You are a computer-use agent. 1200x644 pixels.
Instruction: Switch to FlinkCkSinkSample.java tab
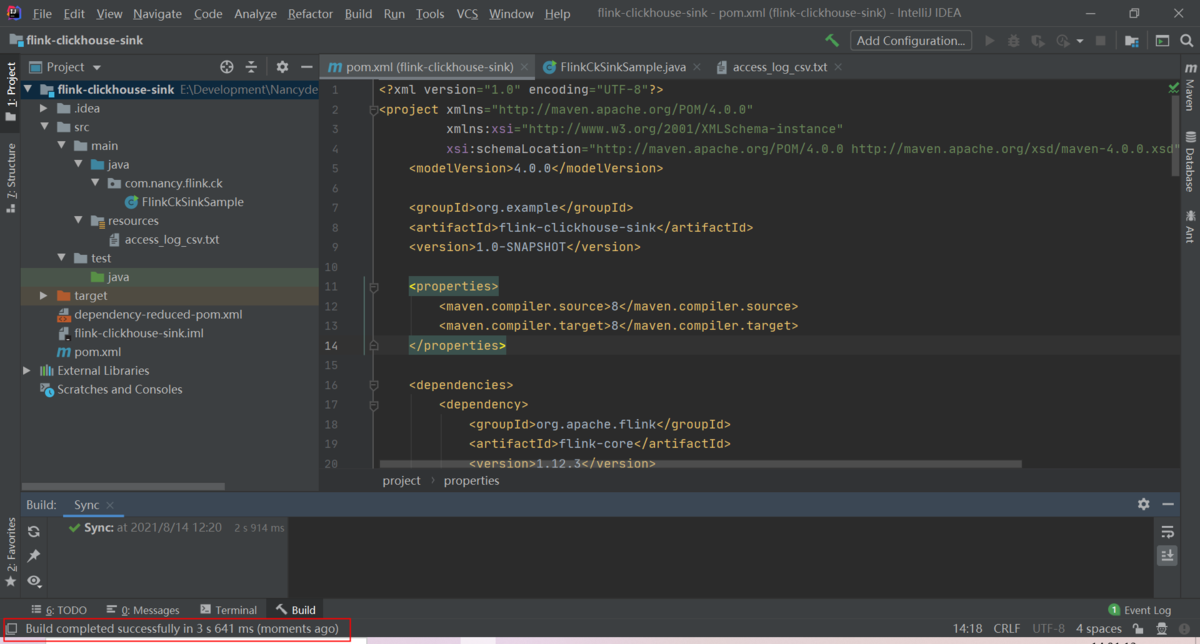623,67
